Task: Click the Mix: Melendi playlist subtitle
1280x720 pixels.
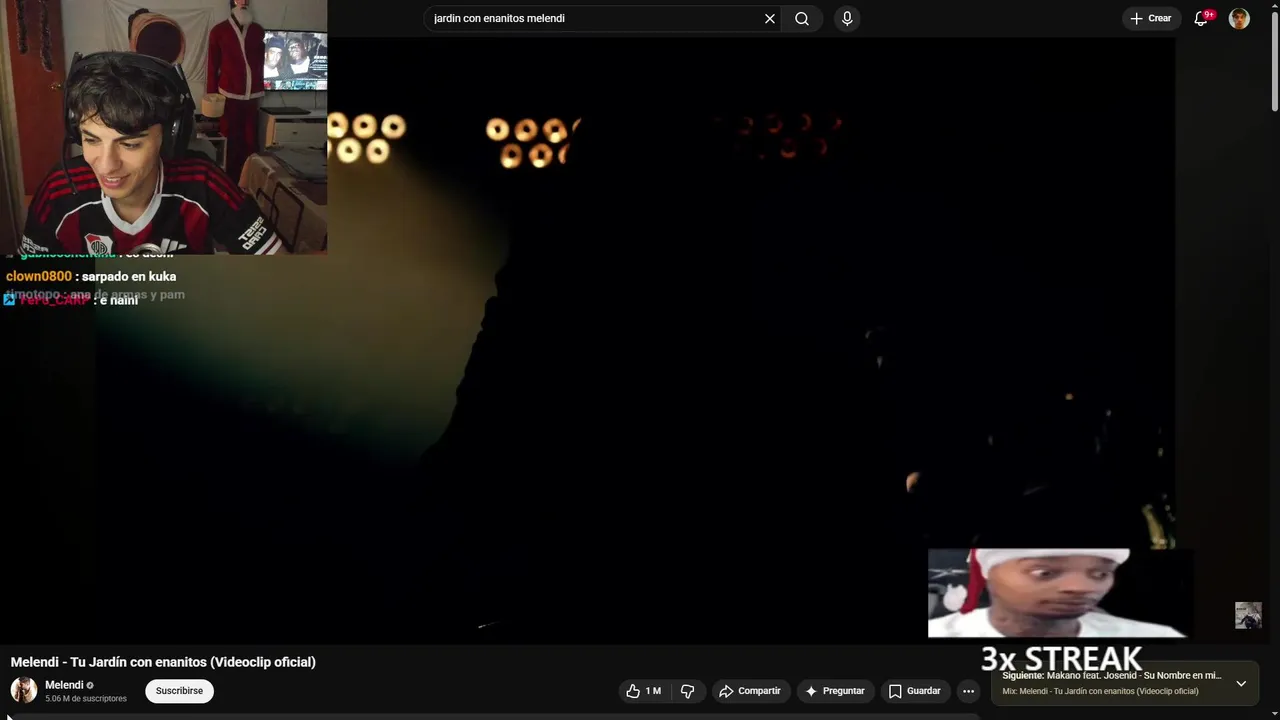Action: [x=1100, y=691]
